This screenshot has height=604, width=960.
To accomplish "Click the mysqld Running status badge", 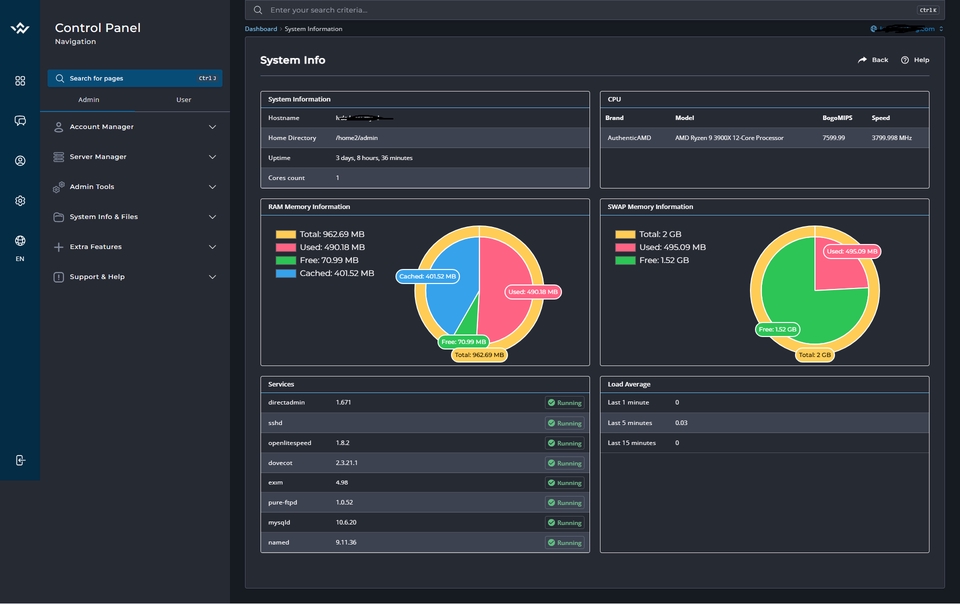I will coord(564,523).
